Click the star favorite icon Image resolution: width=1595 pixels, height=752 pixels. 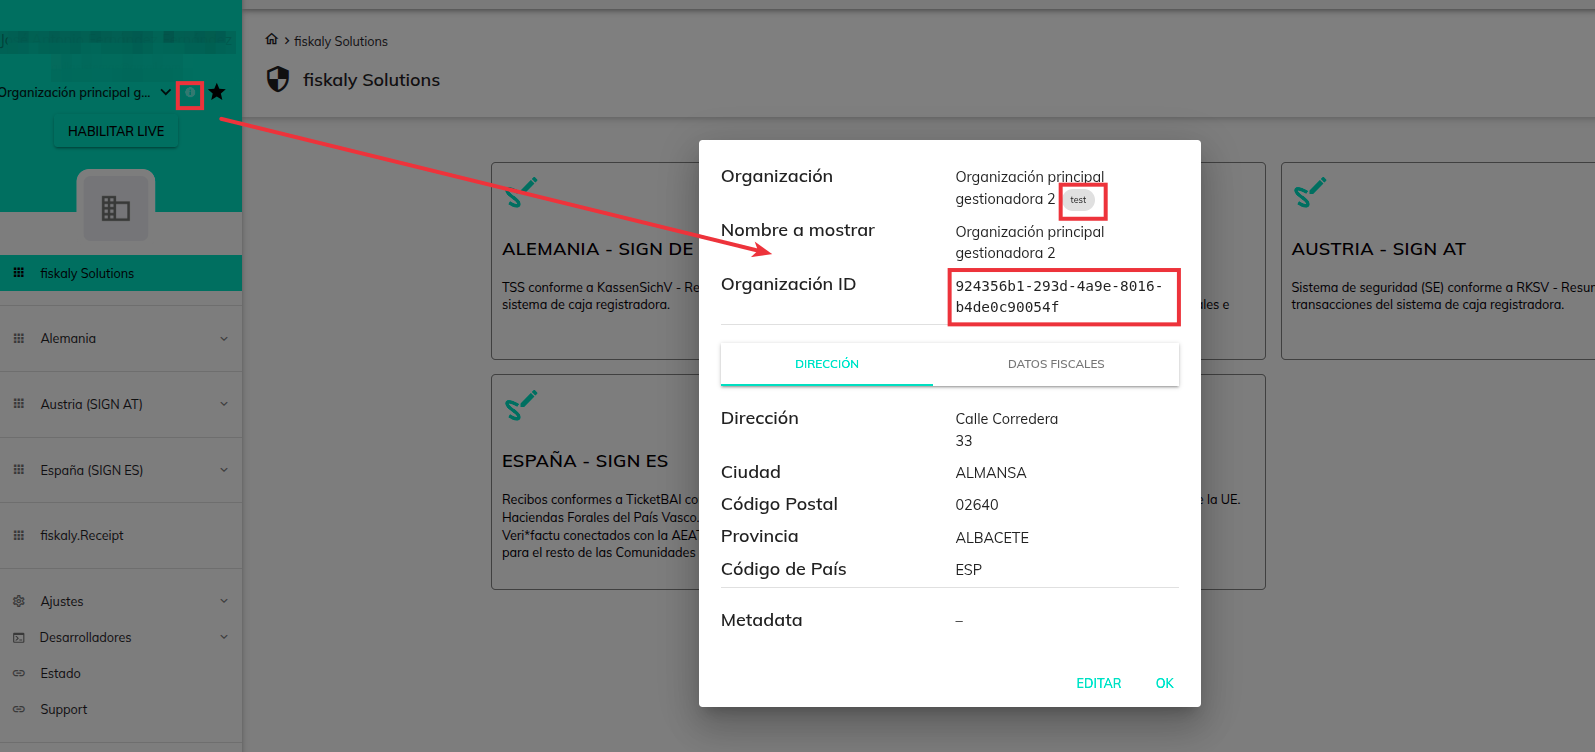pyautogui.click(x=217, y=92)
